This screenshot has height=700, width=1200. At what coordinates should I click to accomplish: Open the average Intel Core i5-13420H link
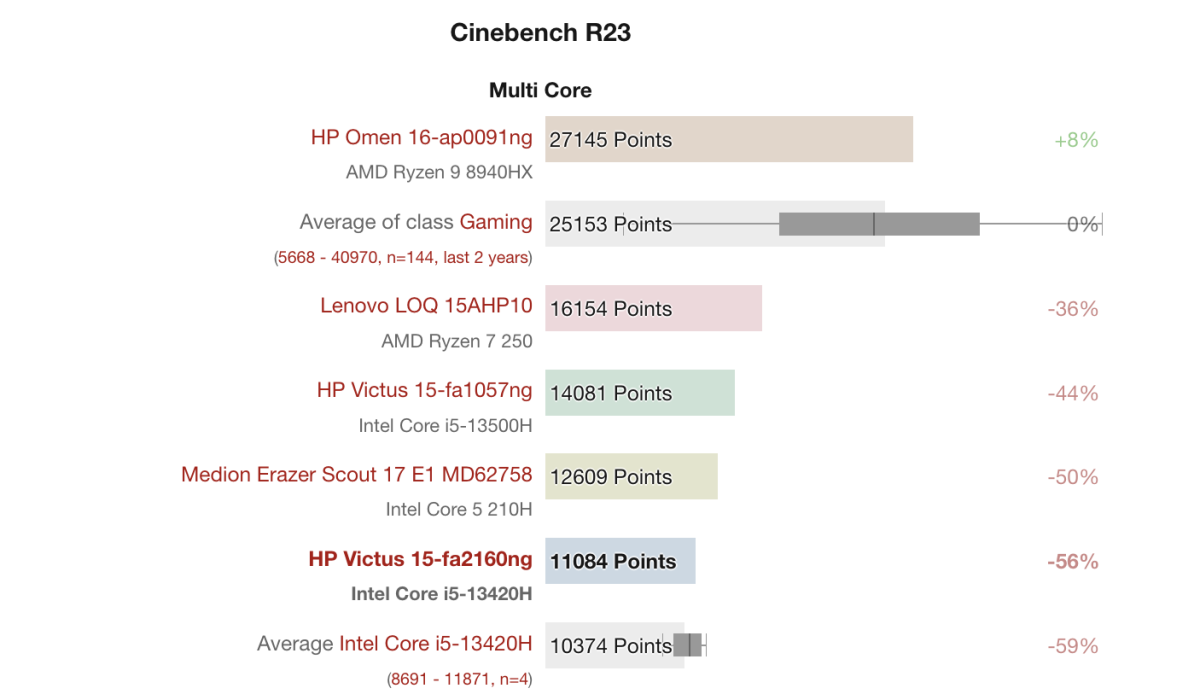coord(435,644)
